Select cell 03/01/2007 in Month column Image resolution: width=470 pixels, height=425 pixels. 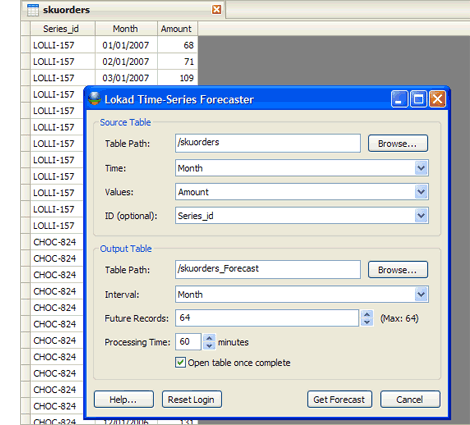[x=126, y=78]
